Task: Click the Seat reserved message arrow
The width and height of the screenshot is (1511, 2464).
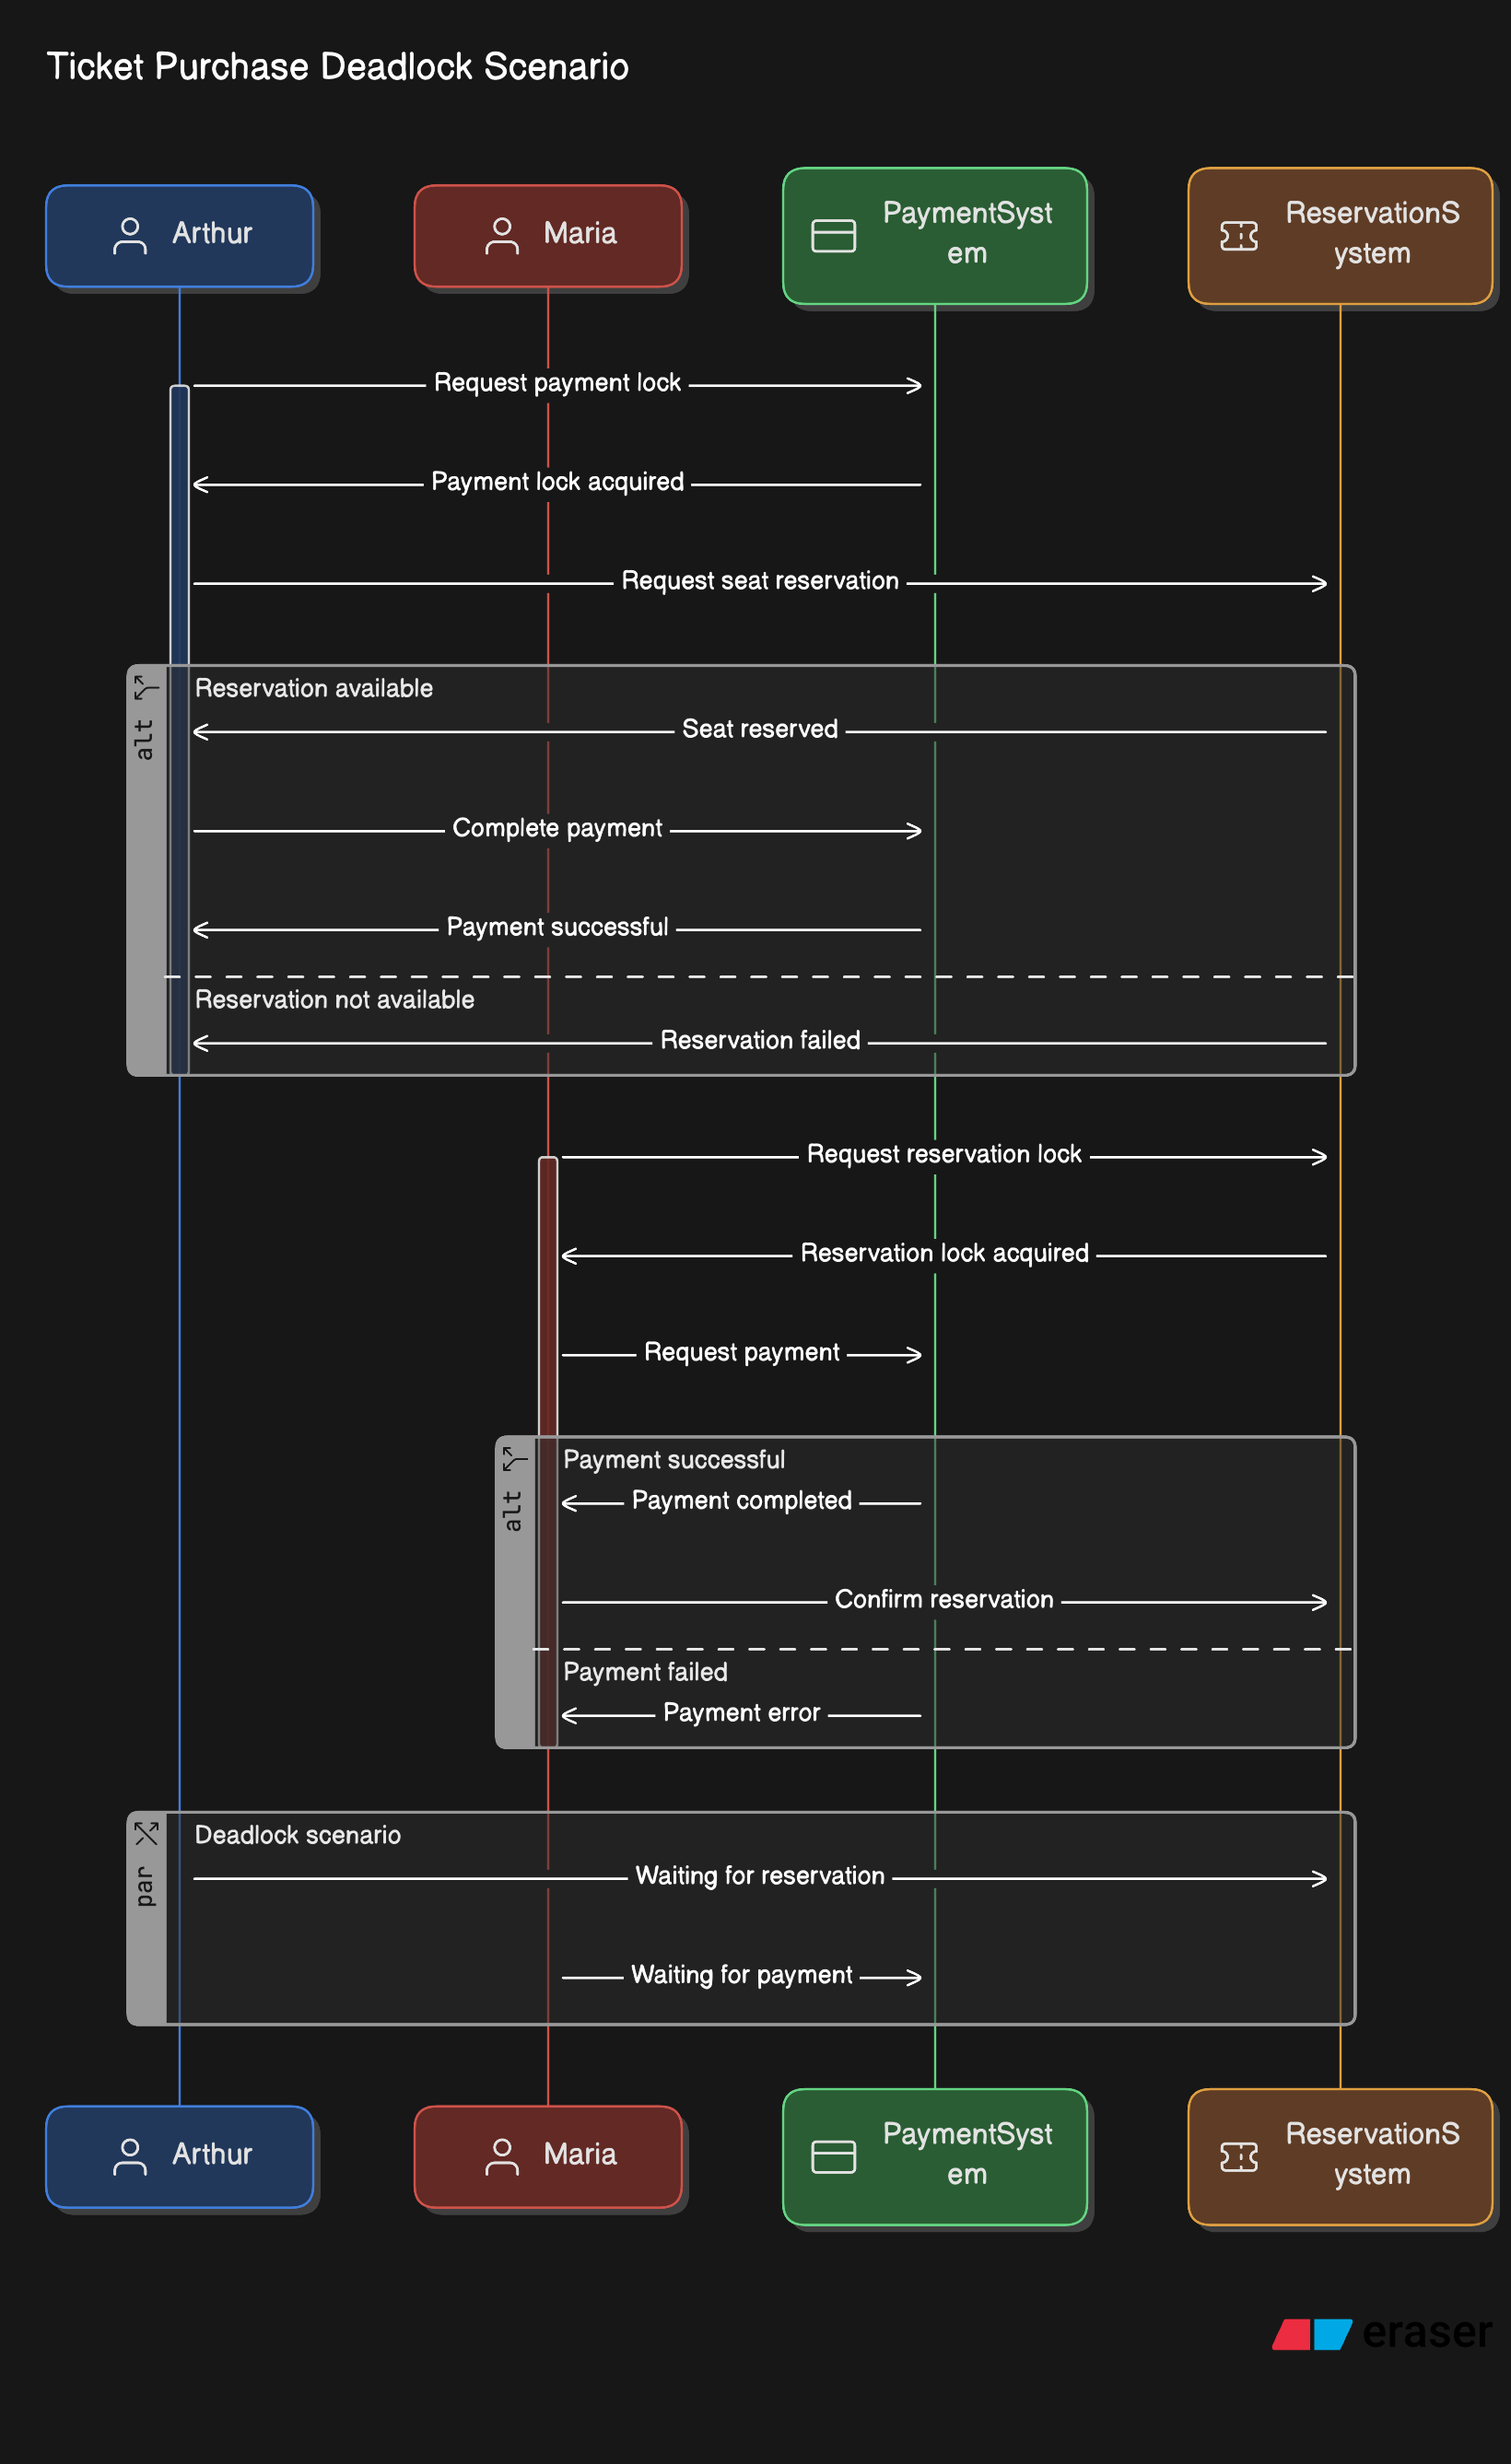Action: click(762, 732)
